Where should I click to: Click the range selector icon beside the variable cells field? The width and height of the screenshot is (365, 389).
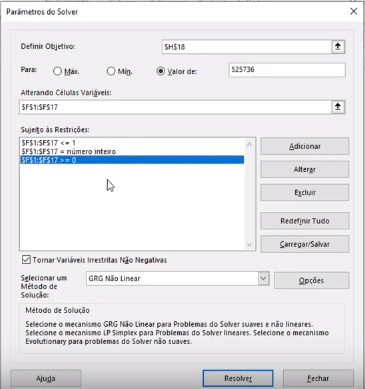338,107
